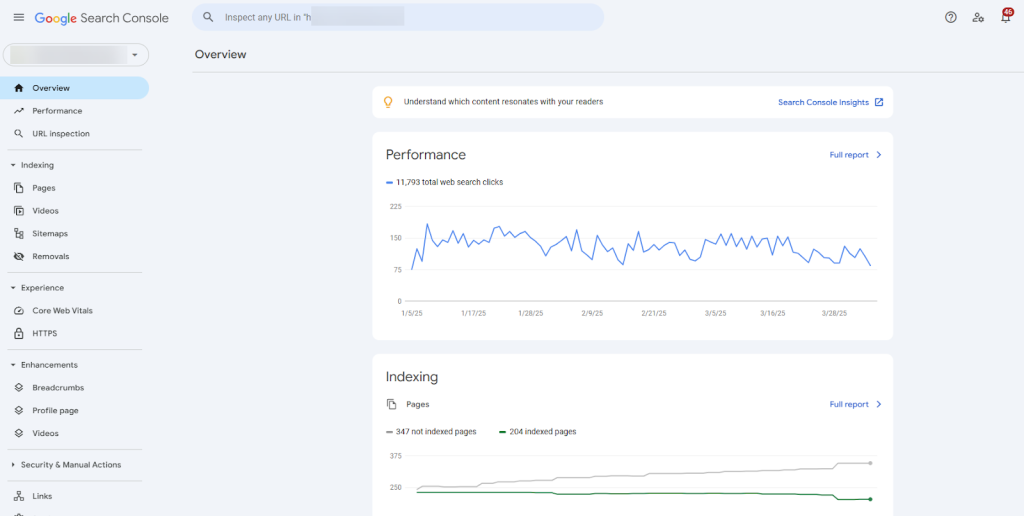This screenshot has height=516, width=1024.
Task: Click the Pages icon in the sidebar
Action: [19, 188]
